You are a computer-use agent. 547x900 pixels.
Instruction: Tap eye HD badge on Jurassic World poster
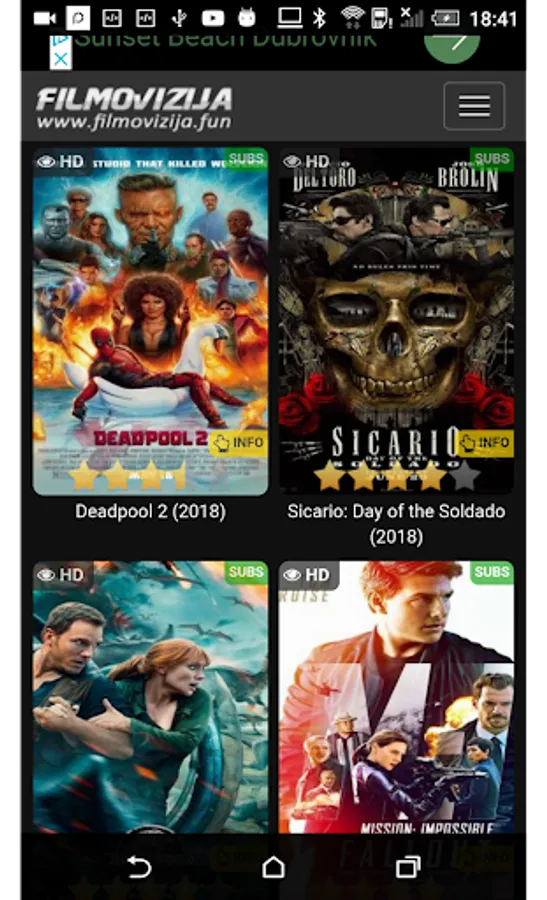(61, 575)
